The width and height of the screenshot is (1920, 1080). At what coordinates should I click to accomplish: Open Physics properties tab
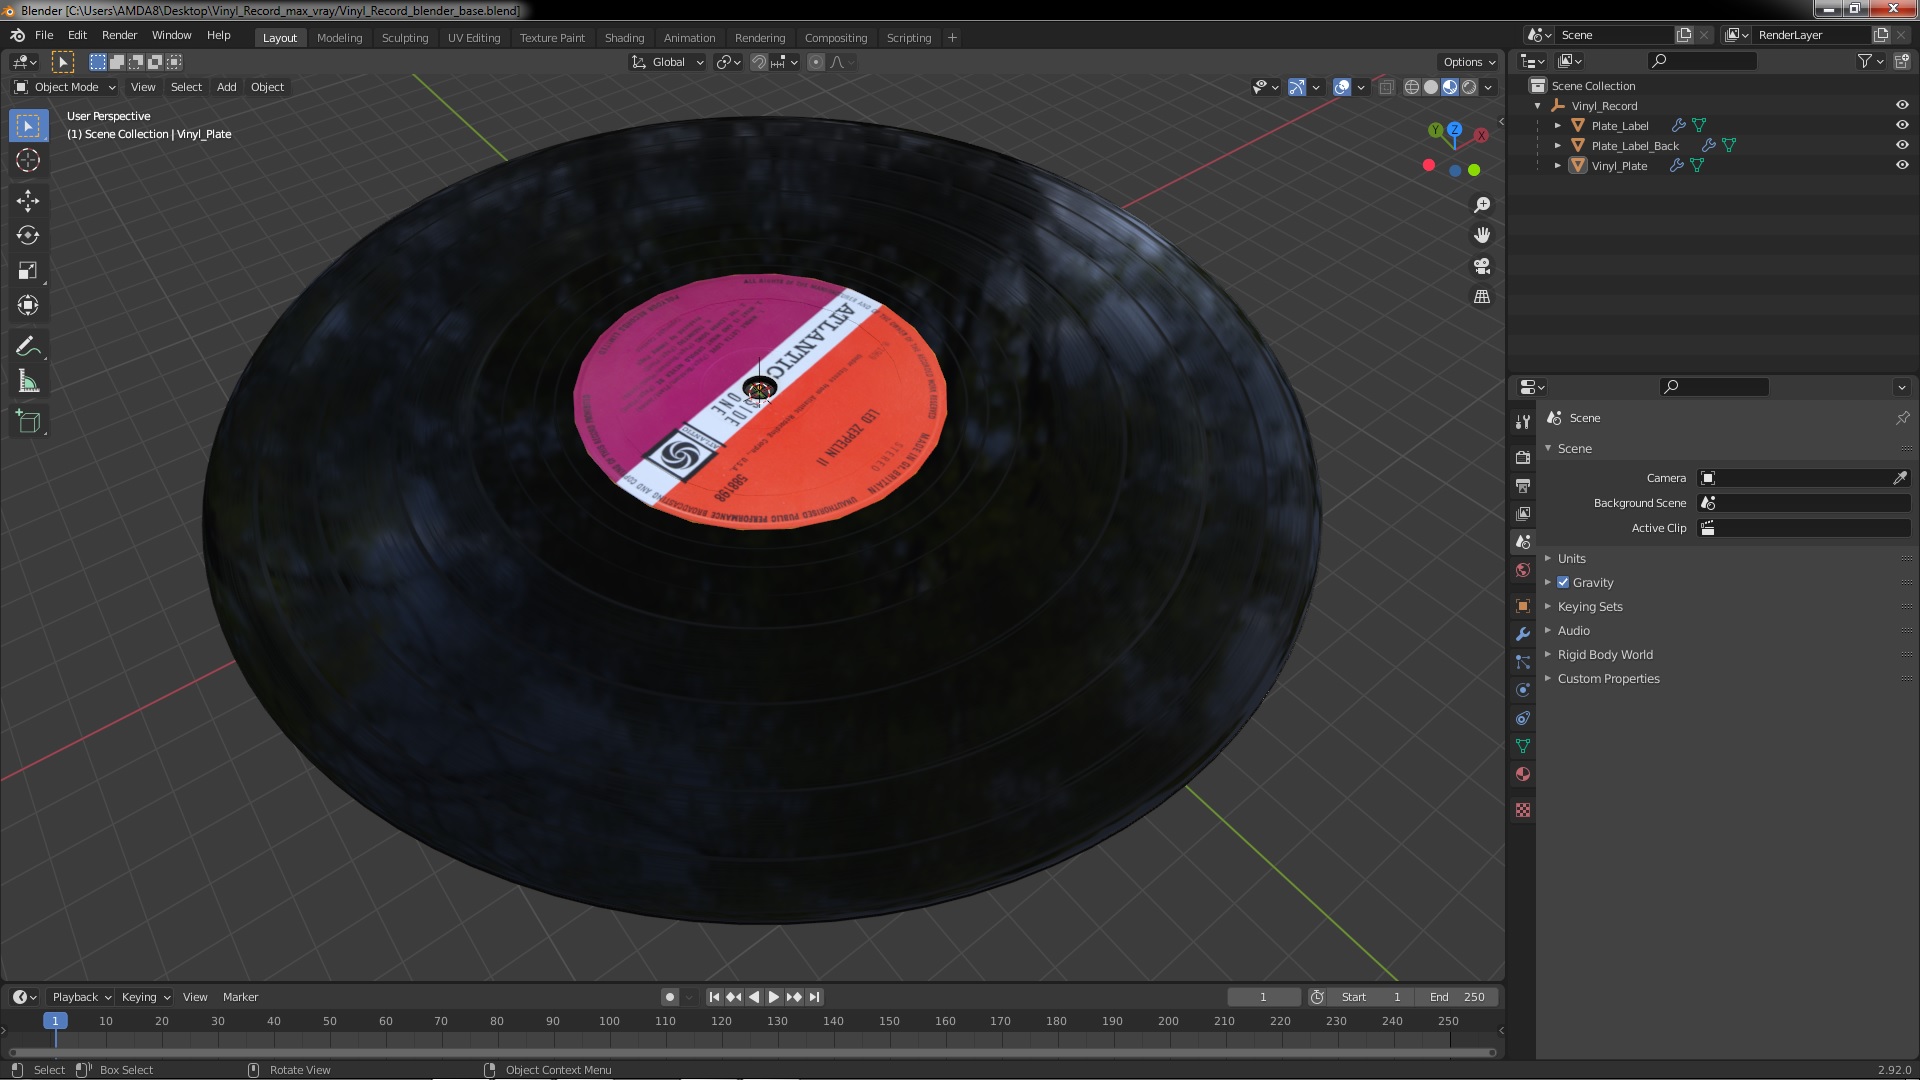pos(1523,690)
